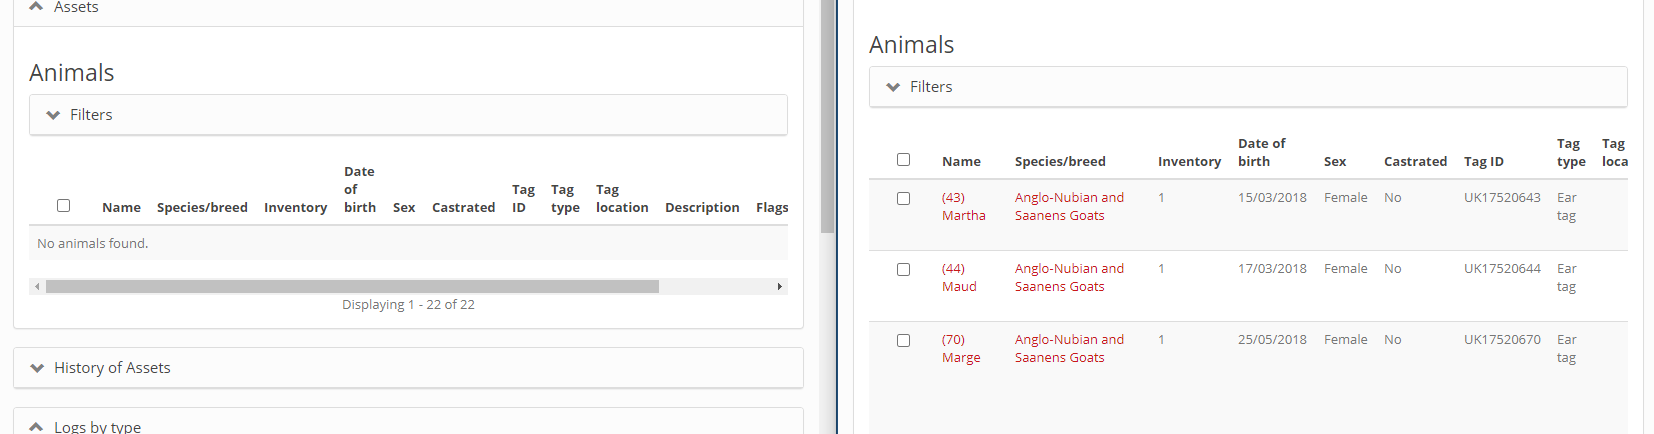Select the Marge row checkbox
Image resolution: width=1654 pixels, height=434 pixels.
903,340
